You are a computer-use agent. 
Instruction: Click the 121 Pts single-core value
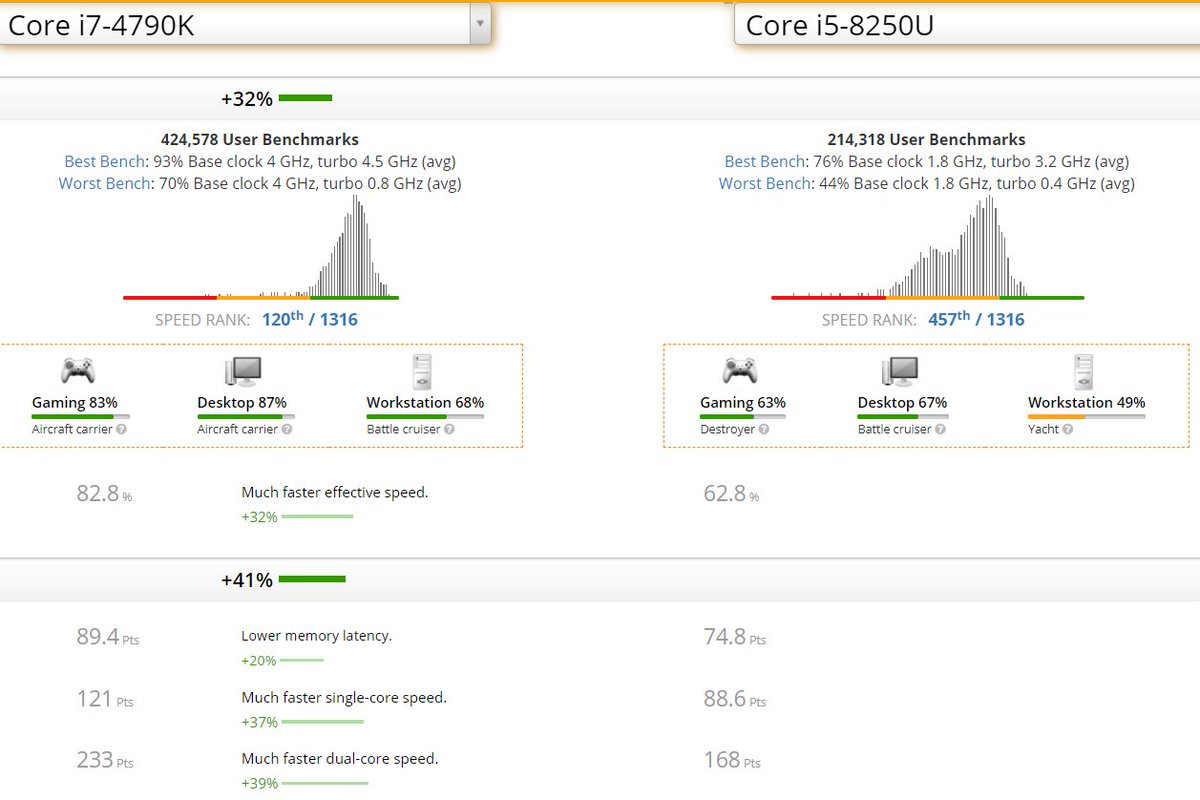coord(105,699)
